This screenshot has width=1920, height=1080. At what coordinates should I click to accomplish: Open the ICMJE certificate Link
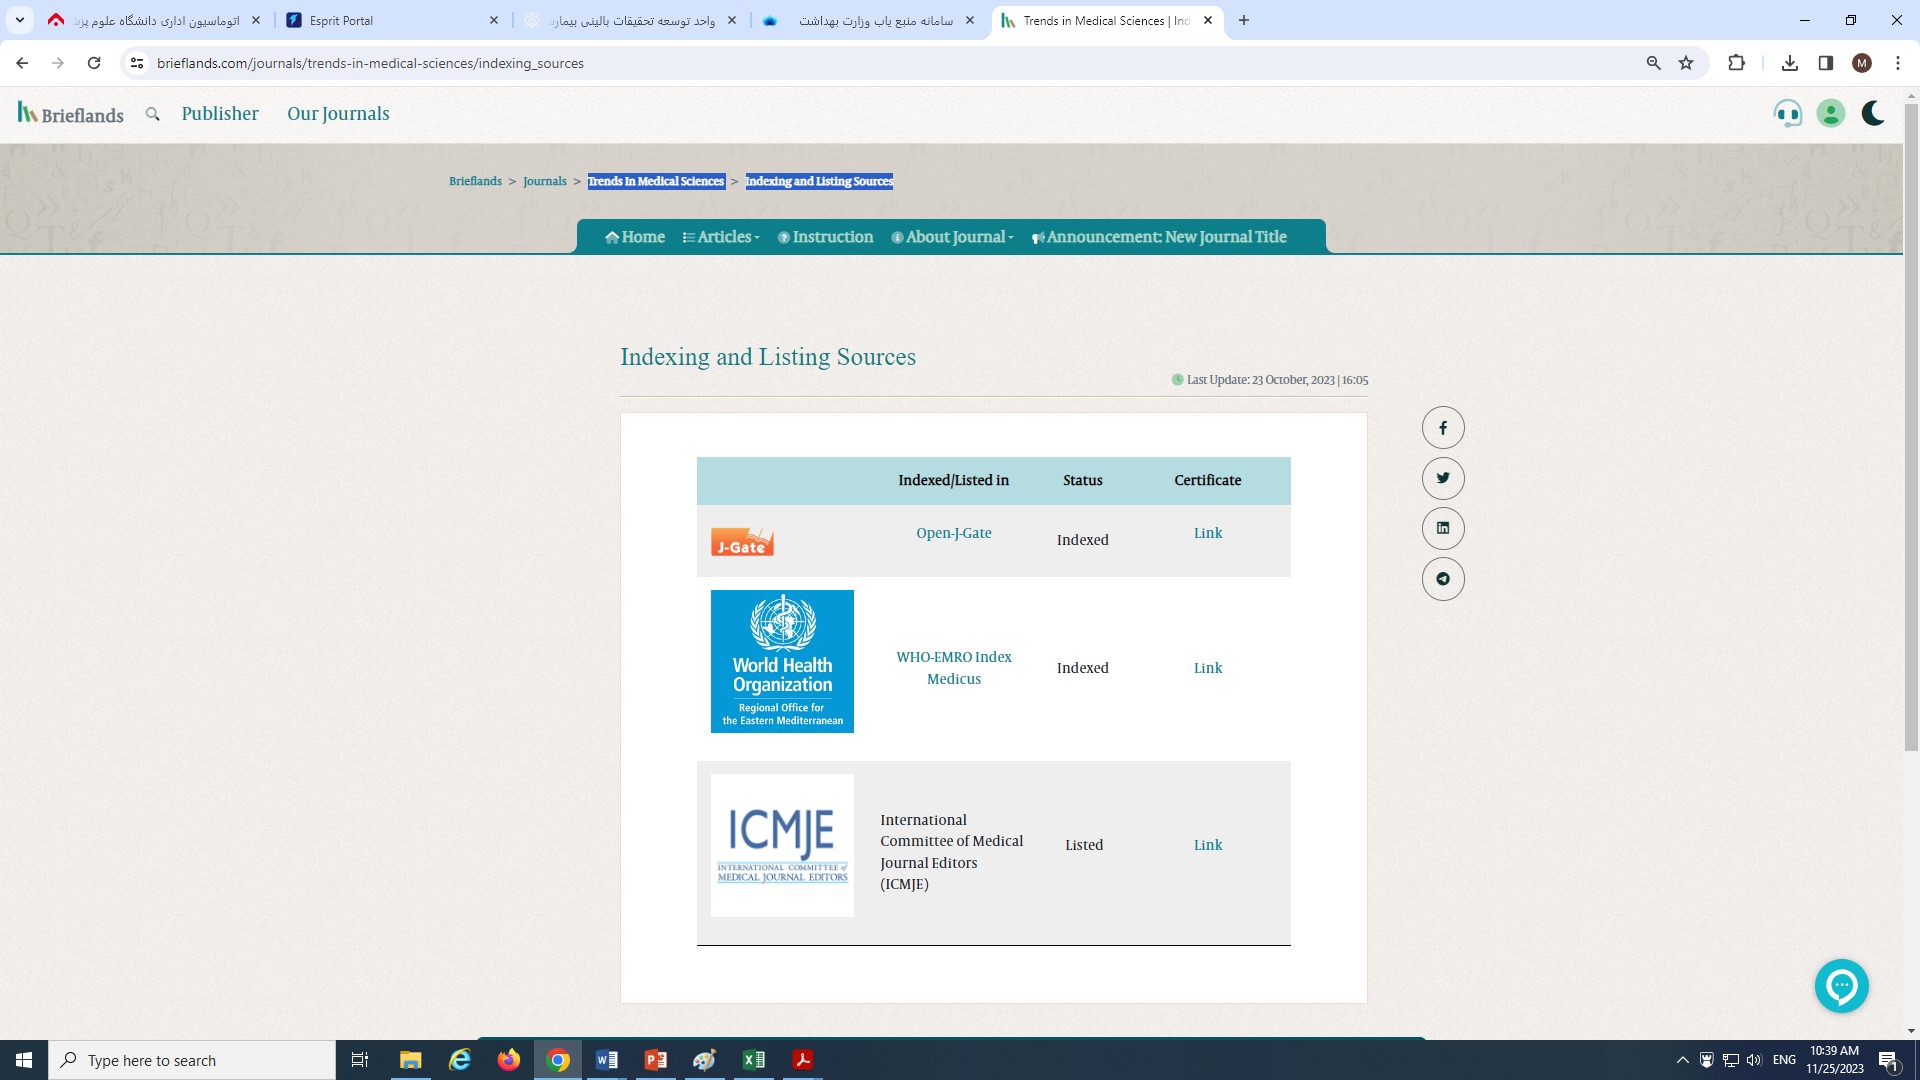1207,845
